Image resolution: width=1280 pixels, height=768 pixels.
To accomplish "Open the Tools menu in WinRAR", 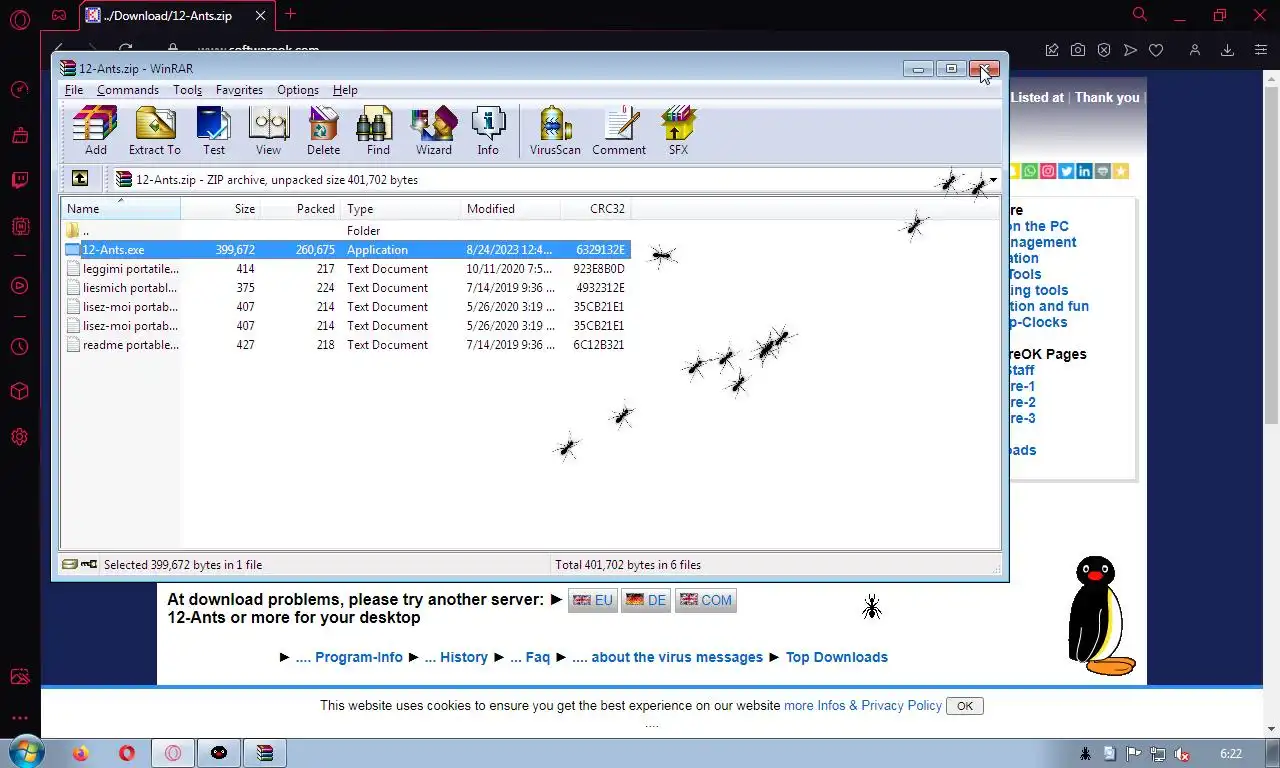I will click(187, 90).
